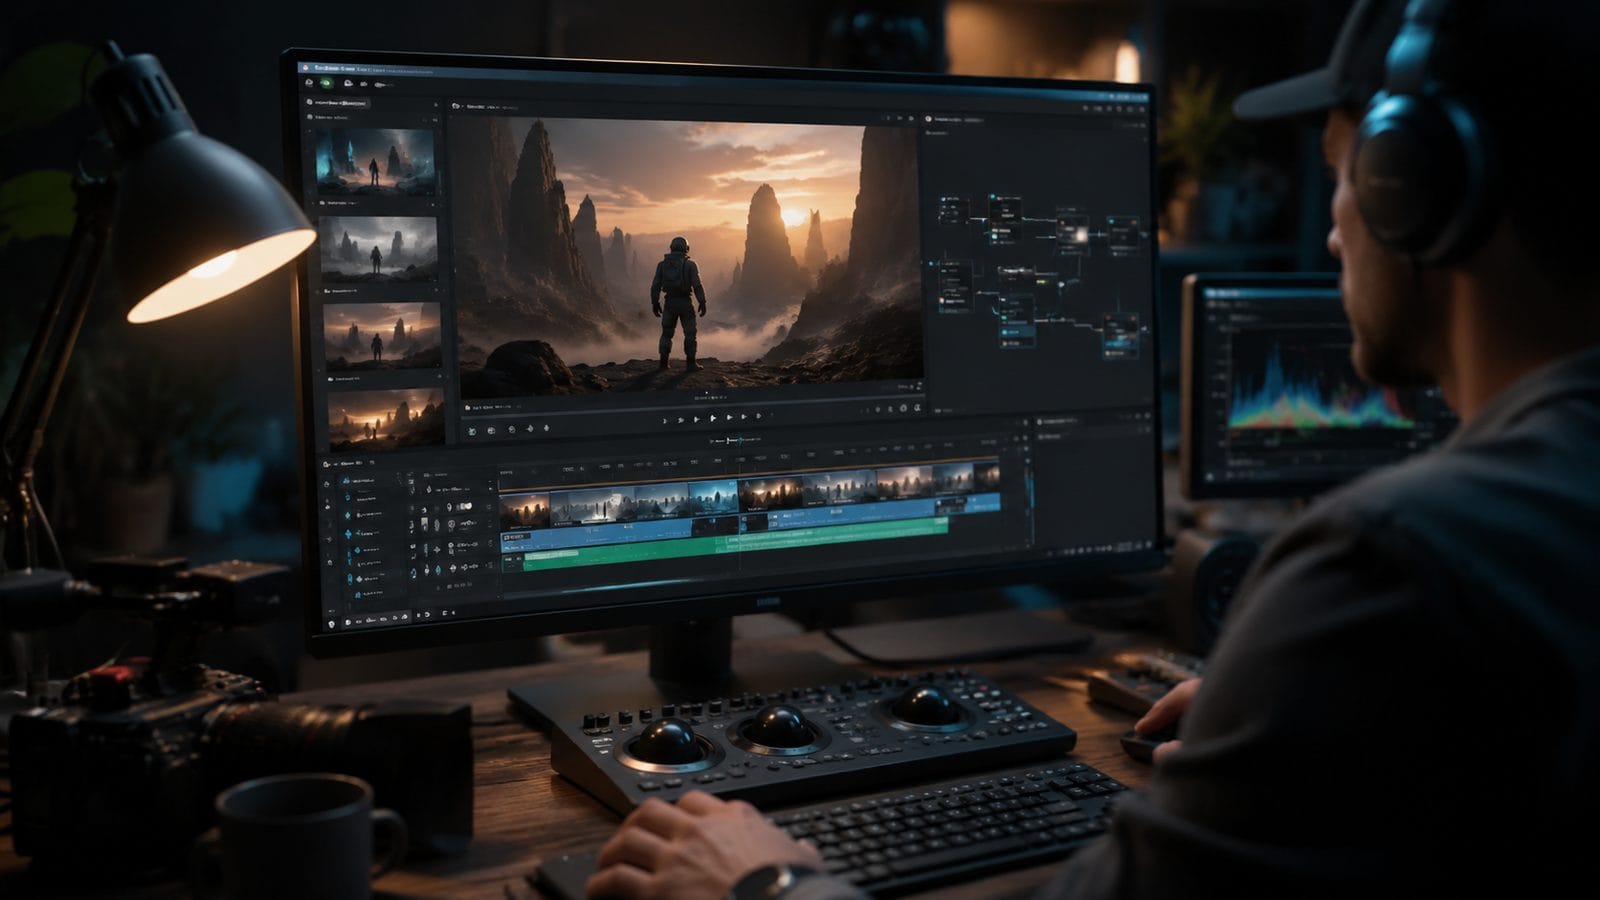Click the colorful waveform scope on second monitor
Screen dimensions: 1600x900
tap(1320, 390)
